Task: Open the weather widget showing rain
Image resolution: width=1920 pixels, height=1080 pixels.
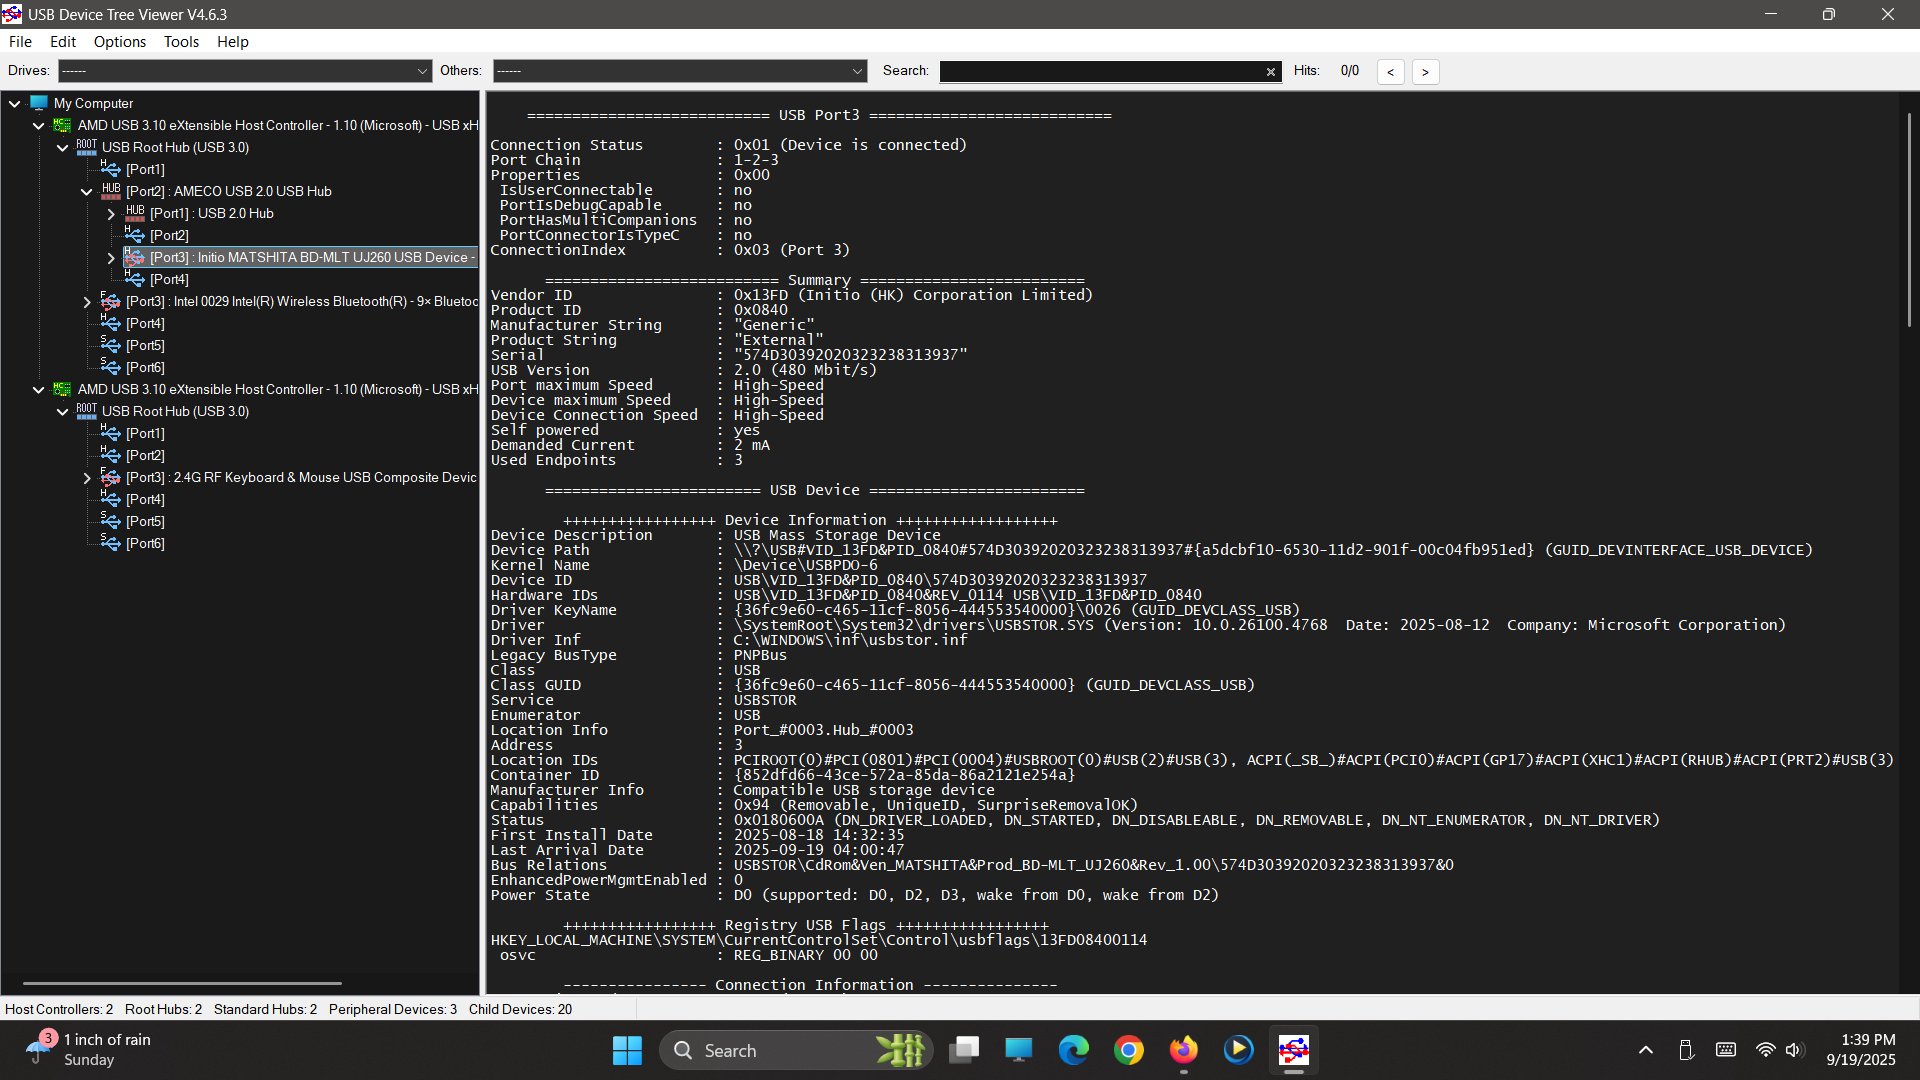Action: coord(90,1050)
